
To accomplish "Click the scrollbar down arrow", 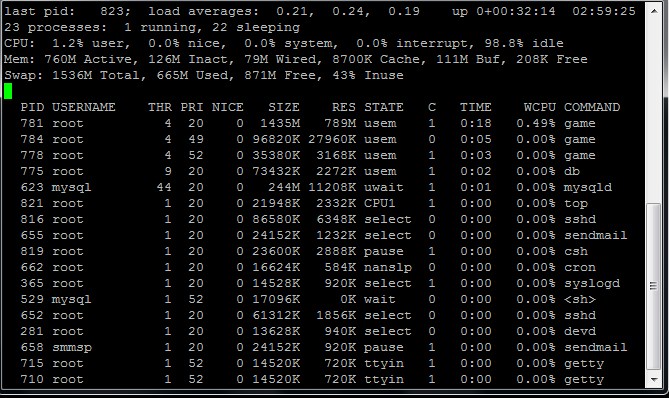I will 654,379.
